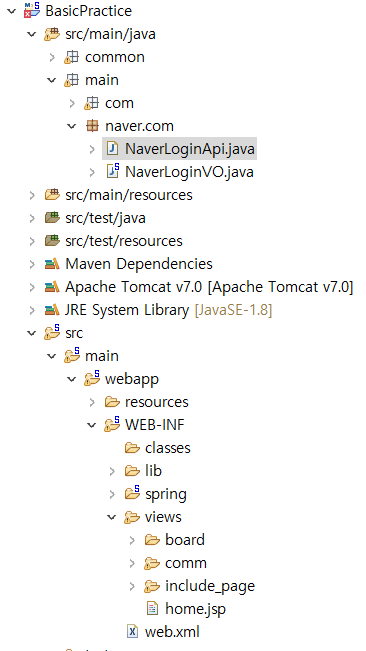
Task: Select the NaverLoginApi.java label
Action: pos(190,149)
